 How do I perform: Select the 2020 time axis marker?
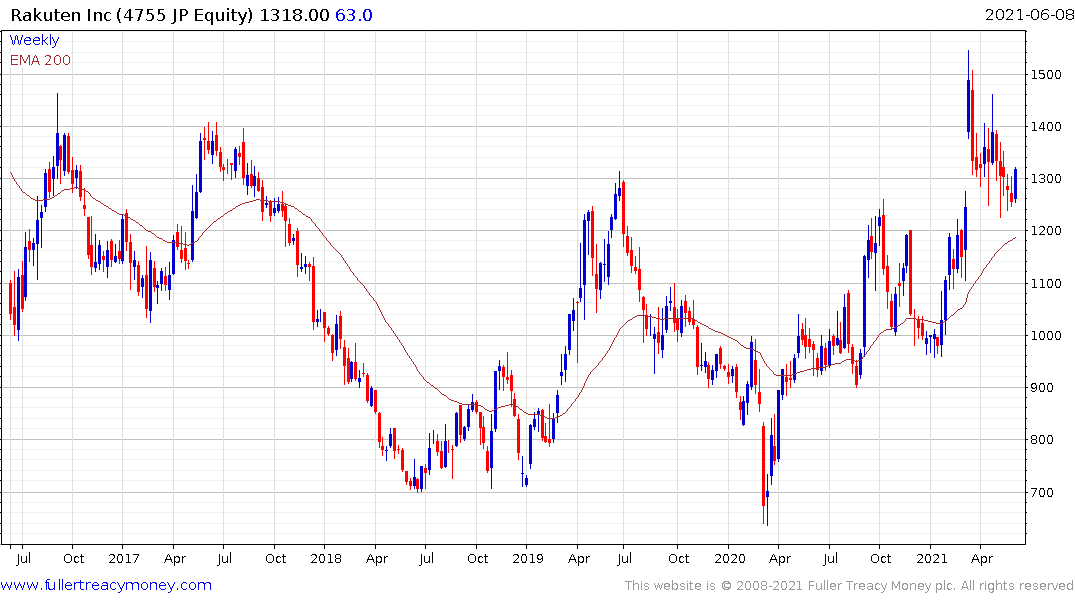tap(729, 558)
